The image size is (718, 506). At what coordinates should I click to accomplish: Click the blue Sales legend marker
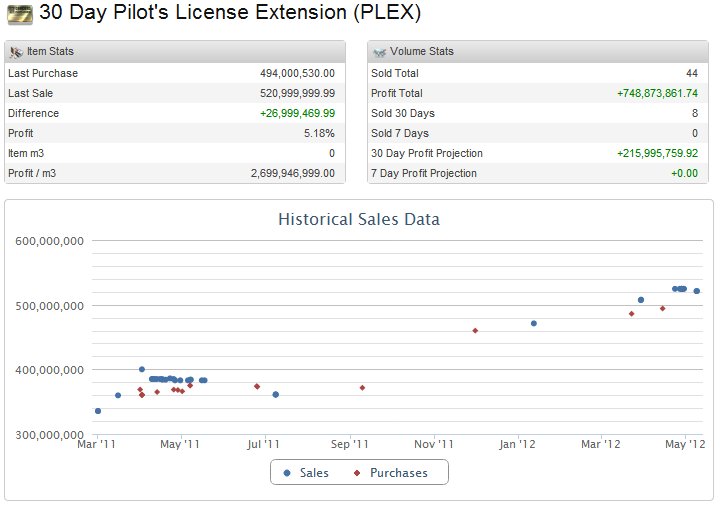pos(288,473)
